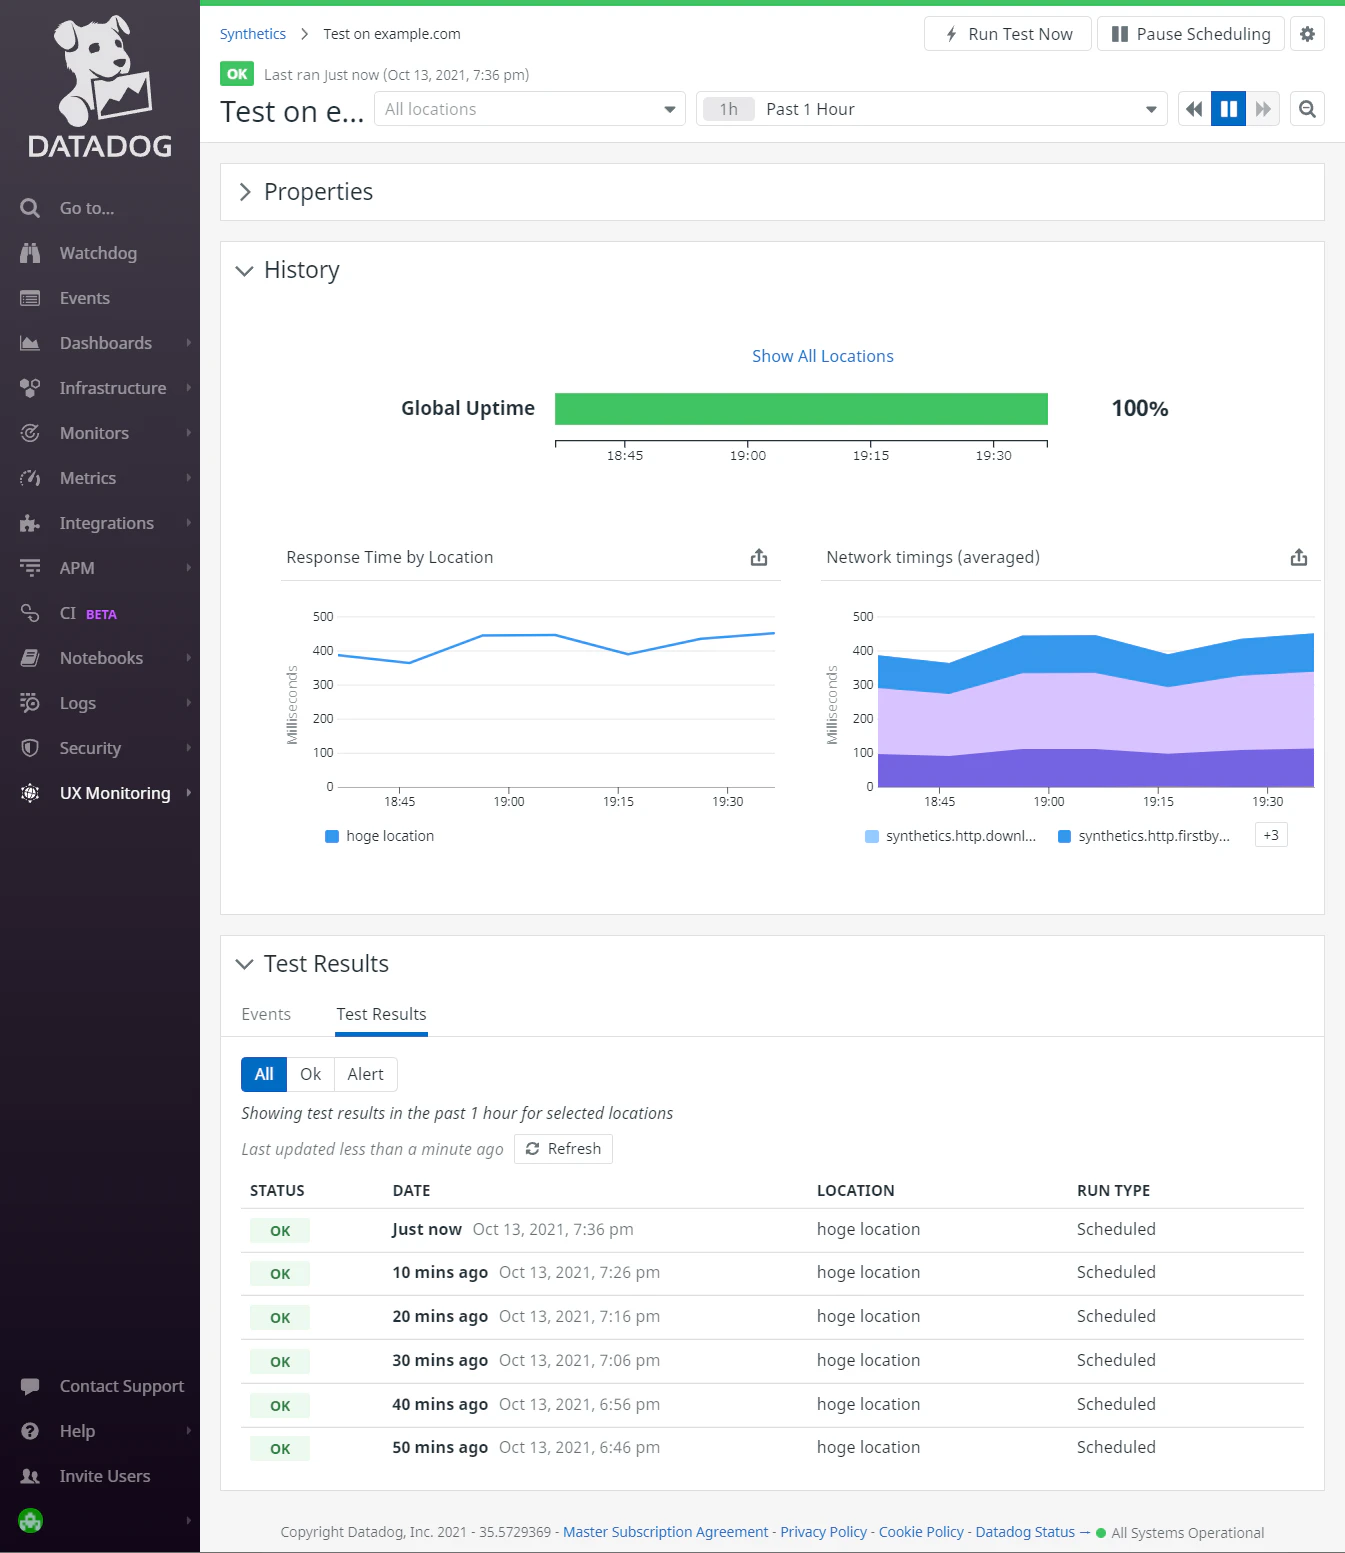Click the Help question mark icon

pos(30,1431)
